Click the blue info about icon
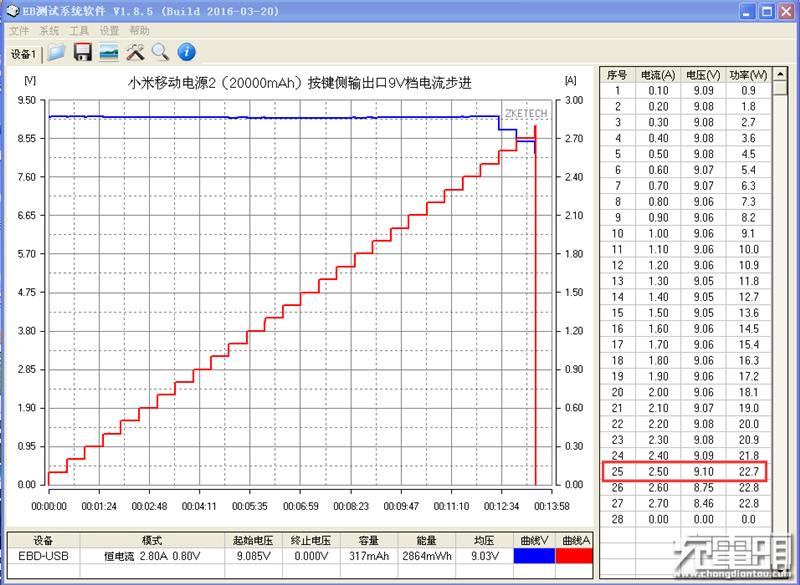 click(x=187, y=52)
